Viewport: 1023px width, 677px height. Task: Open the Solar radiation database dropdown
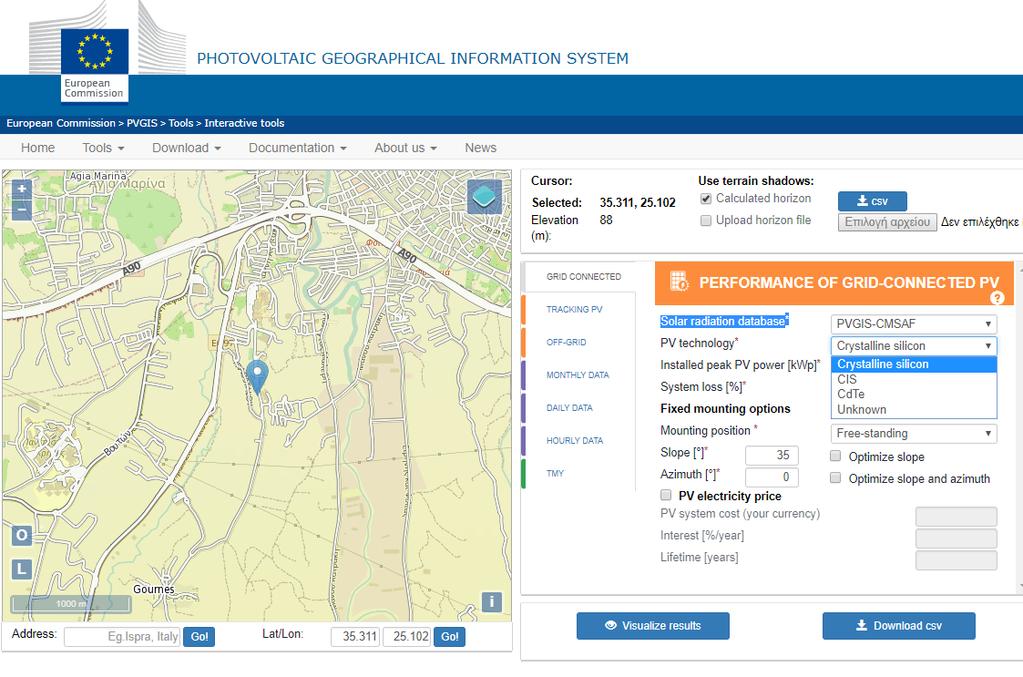[x=913, y=323]
